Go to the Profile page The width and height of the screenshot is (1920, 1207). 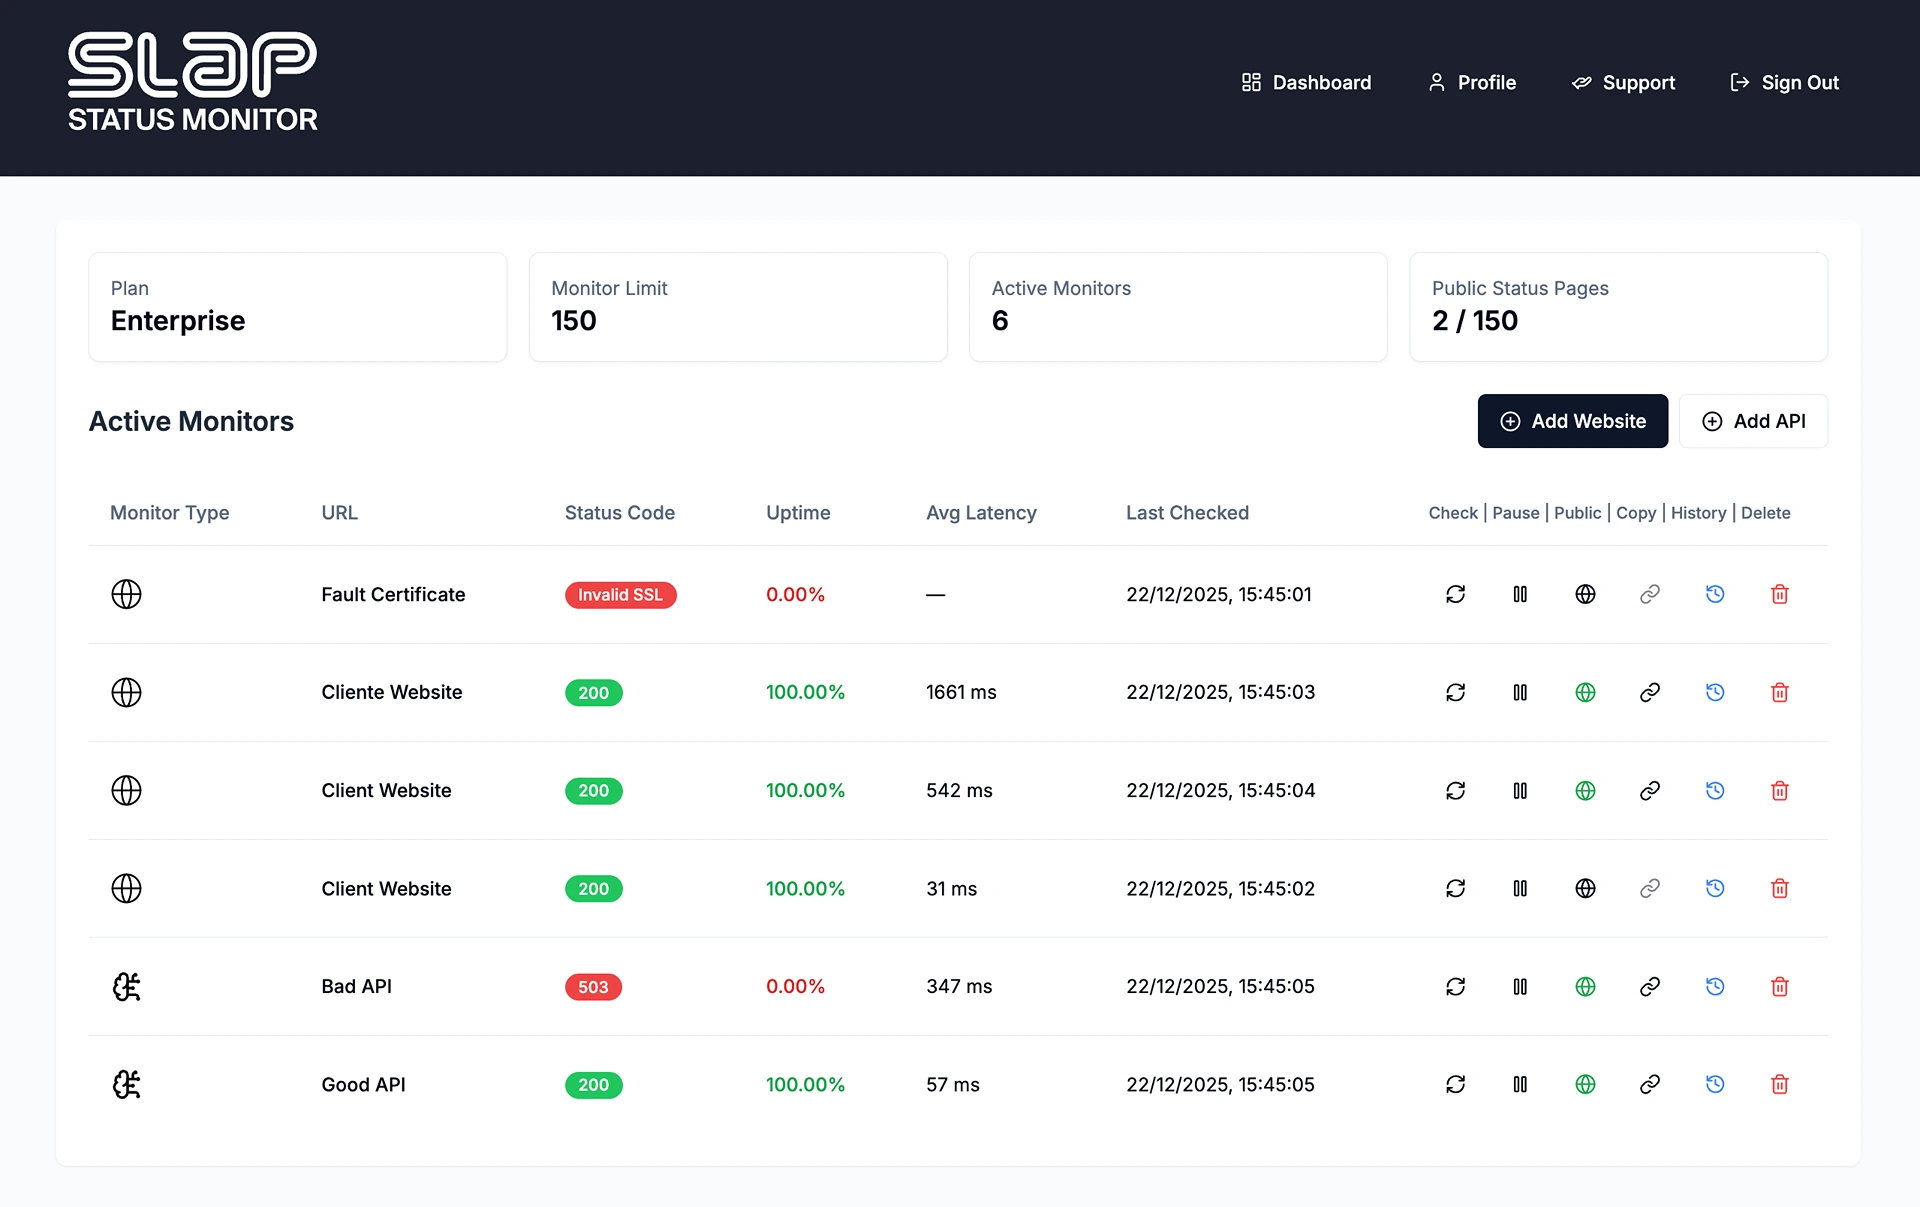pyautogui.click(x=1470, y=82)
